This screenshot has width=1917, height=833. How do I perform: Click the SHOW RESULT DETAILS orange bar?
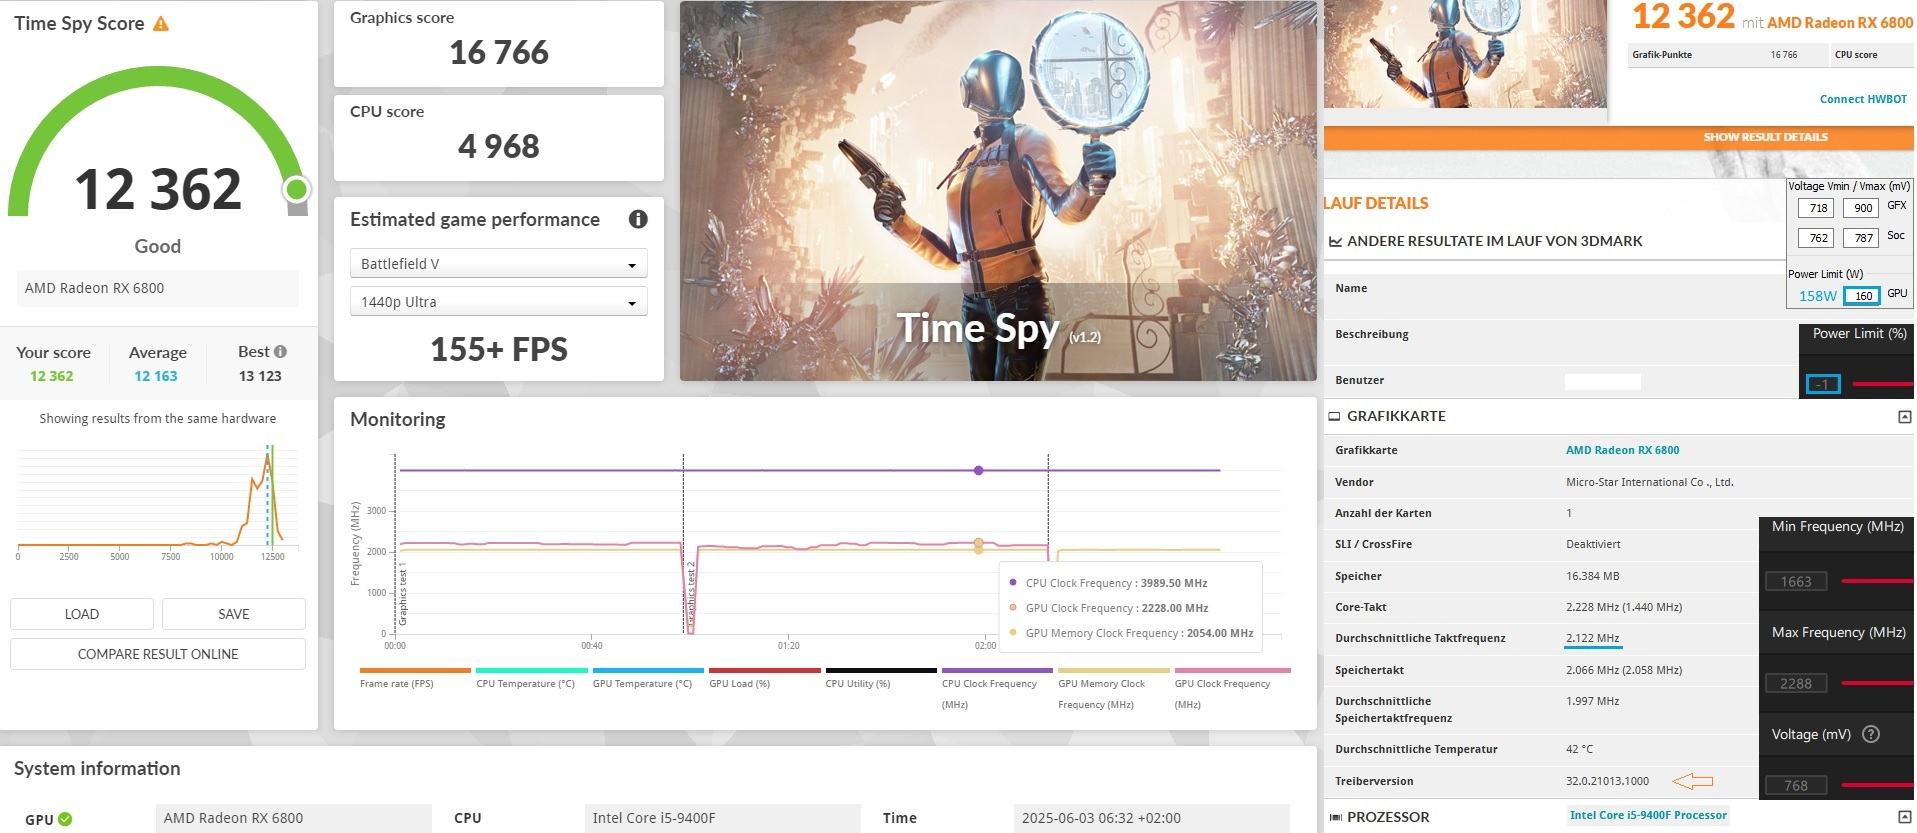click(x=1618, y=137)
